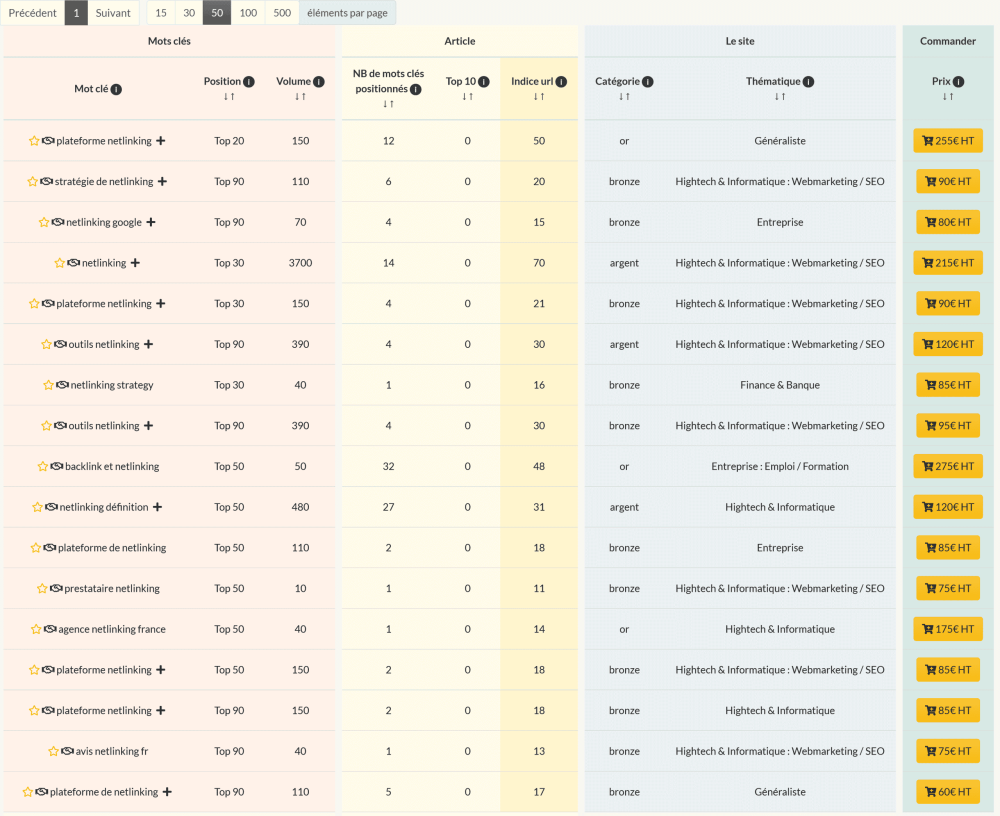
Task: Toggle the star for 'netlinking google'
Action: [x=44, y=222]
